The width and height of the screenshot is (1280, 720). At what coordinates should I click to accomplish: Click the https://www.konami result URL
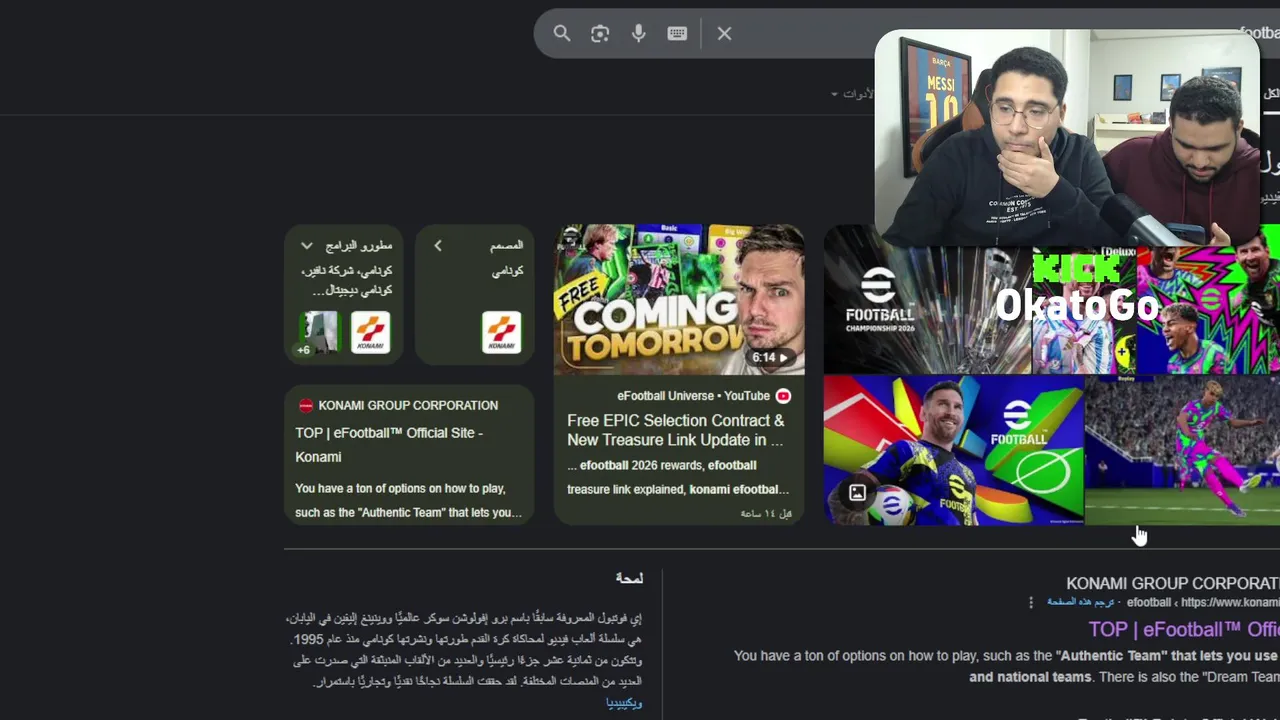pos(1230,602)
